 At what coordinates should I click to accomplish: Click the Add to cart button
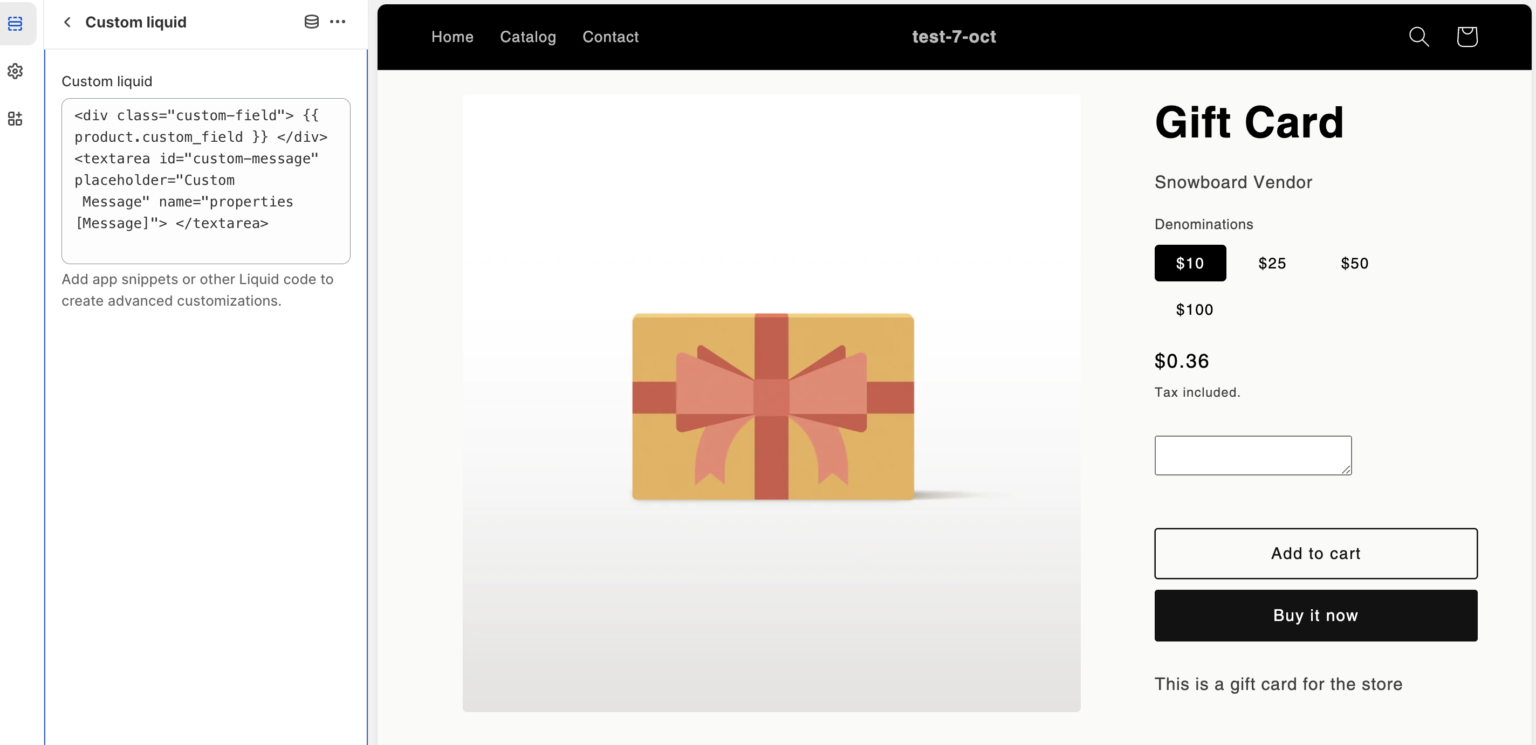(1316, 553)
